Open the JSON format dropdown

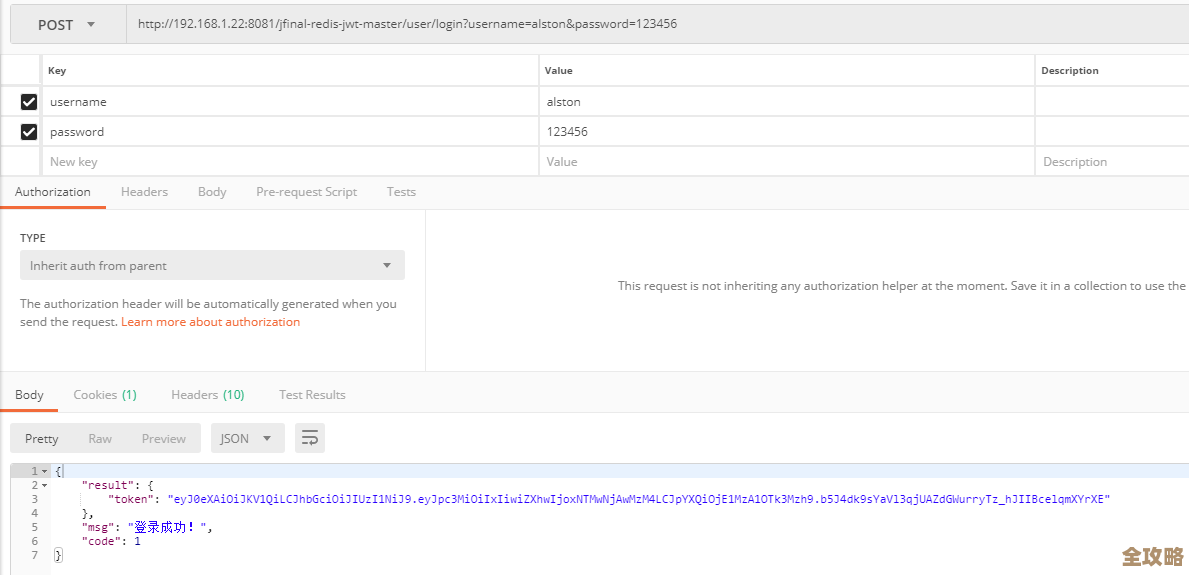pyautogui.click(x=247, y=438)
